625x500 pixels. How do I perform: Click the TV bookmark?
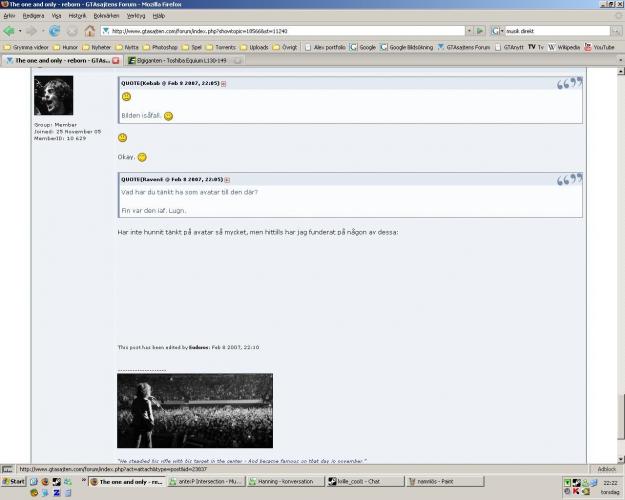(x=536, y=47)
